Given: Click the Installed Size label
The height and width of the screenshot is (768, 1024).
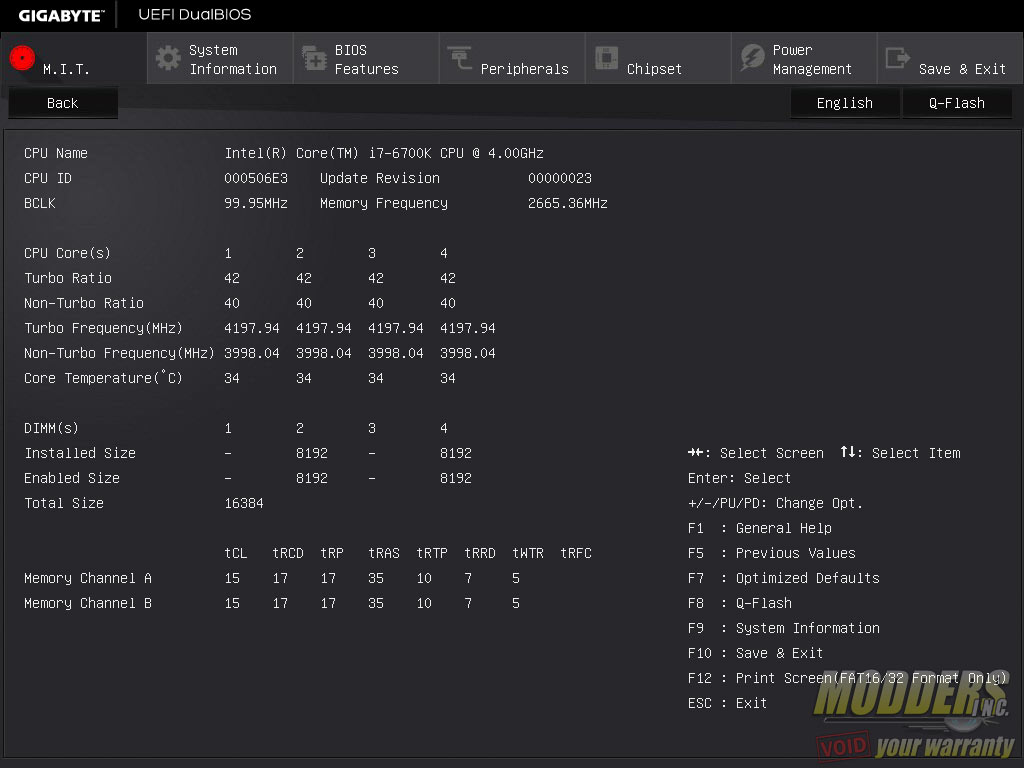Looking at the screenshot, I should coord(80,453).
